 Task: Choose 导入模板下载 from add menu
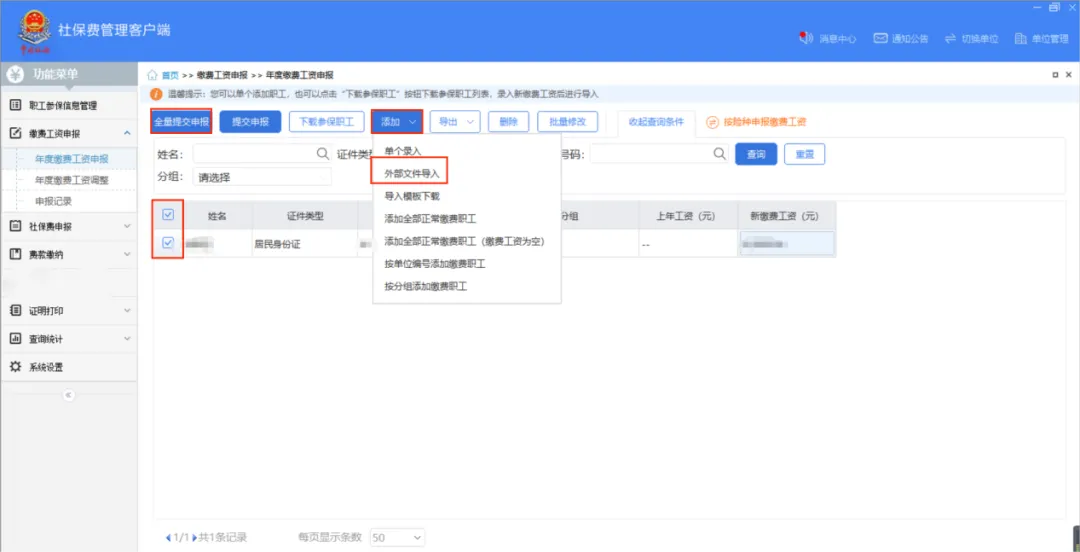click(411, 196)
